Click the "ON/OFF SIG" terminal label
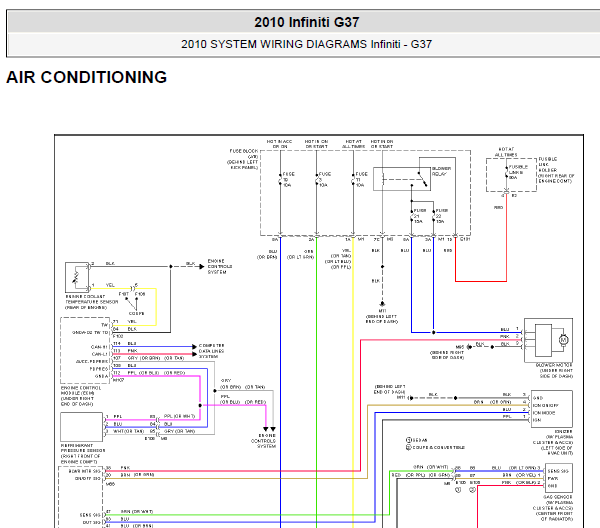The image size is (600, 528). click(88, 478)
